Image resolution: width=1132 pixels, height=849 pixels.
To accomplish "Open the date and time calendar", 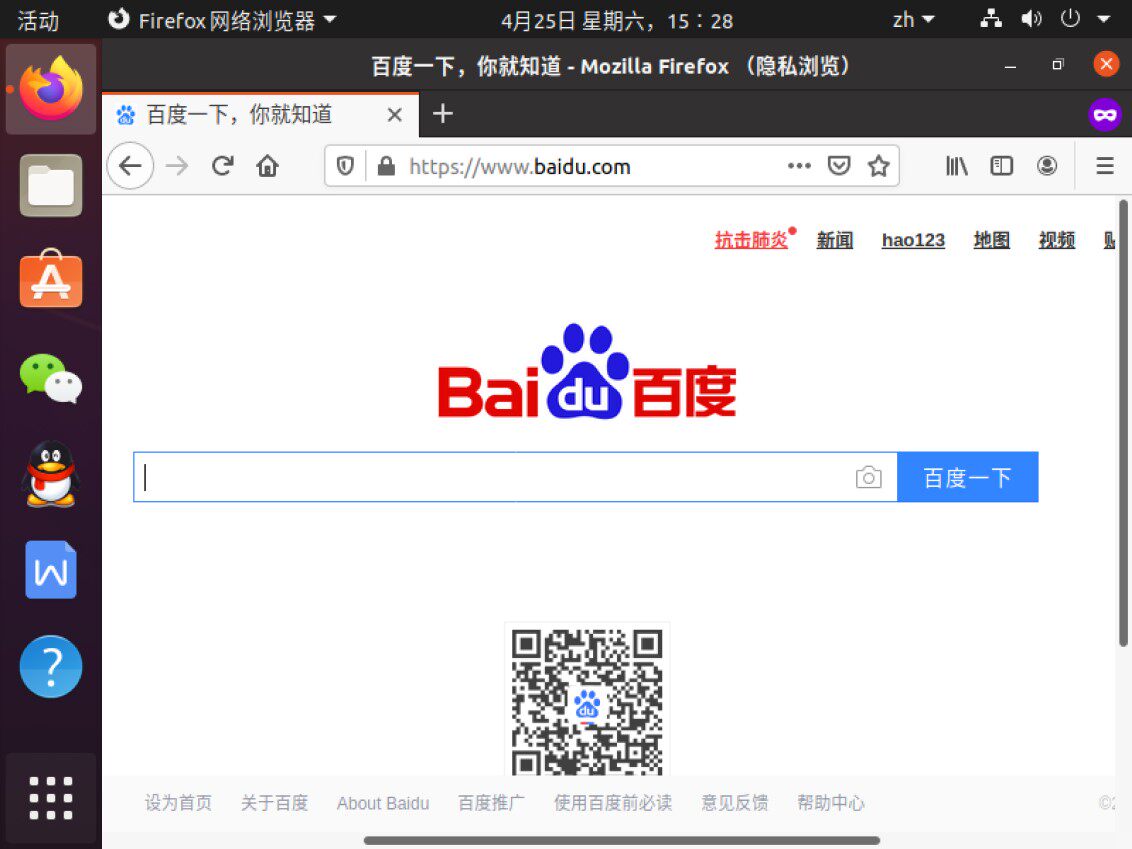I will pyautogui.click(x=617, y=20).
